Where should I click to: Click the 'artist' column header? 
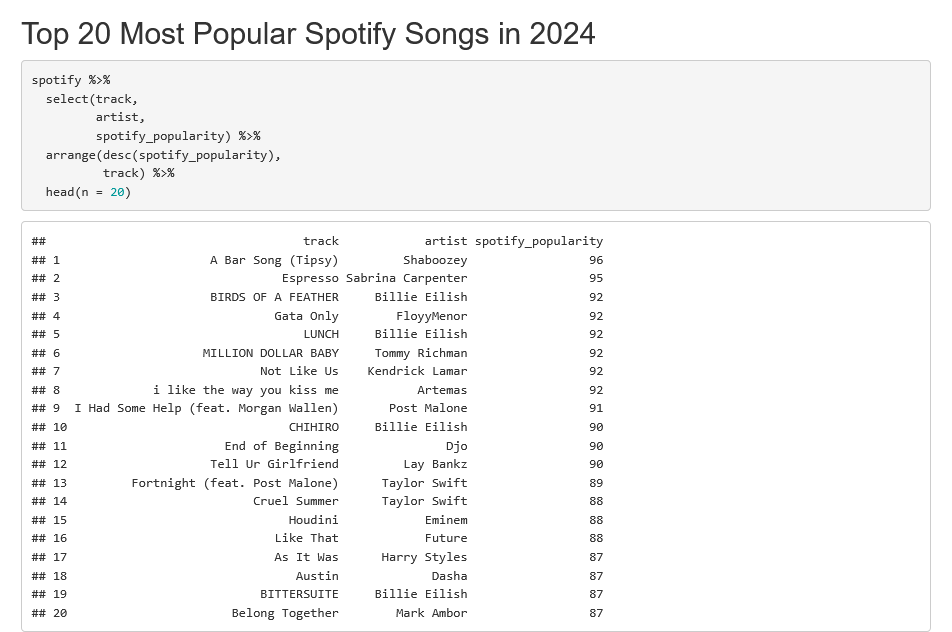tap(446, 241)
